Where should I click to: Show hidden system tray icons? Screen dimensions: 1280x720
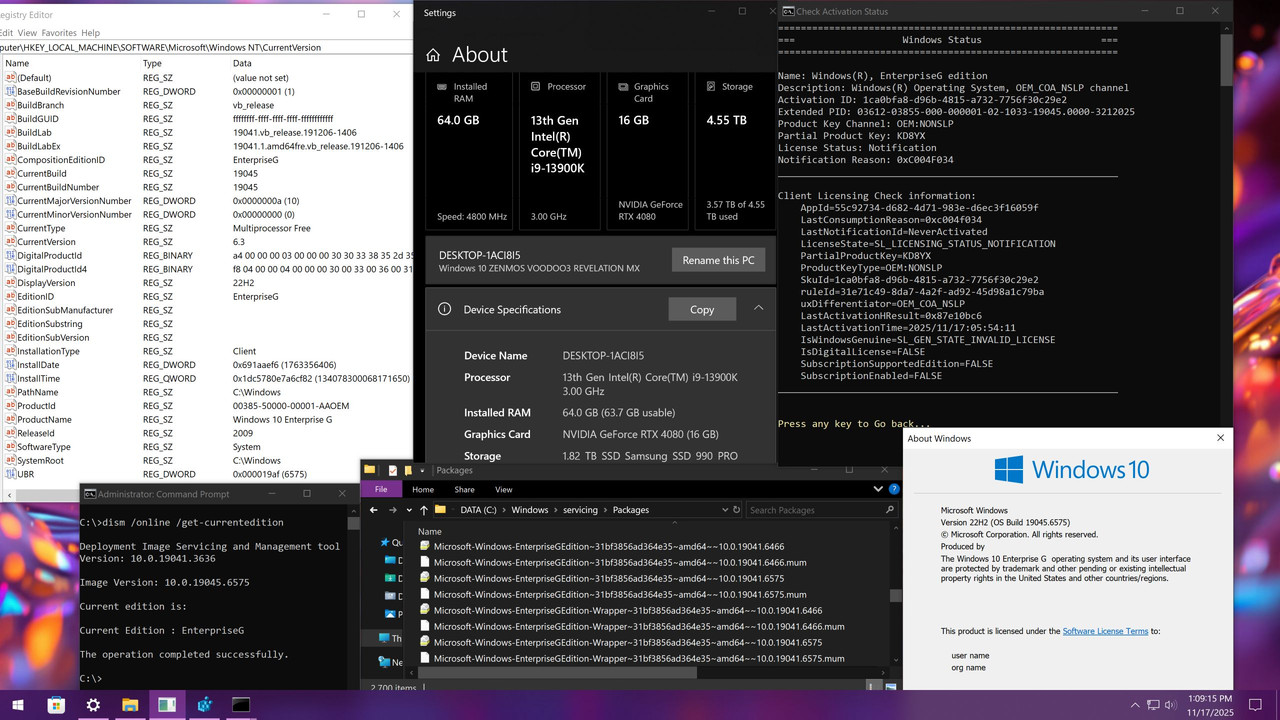[x=1135, y=706]
